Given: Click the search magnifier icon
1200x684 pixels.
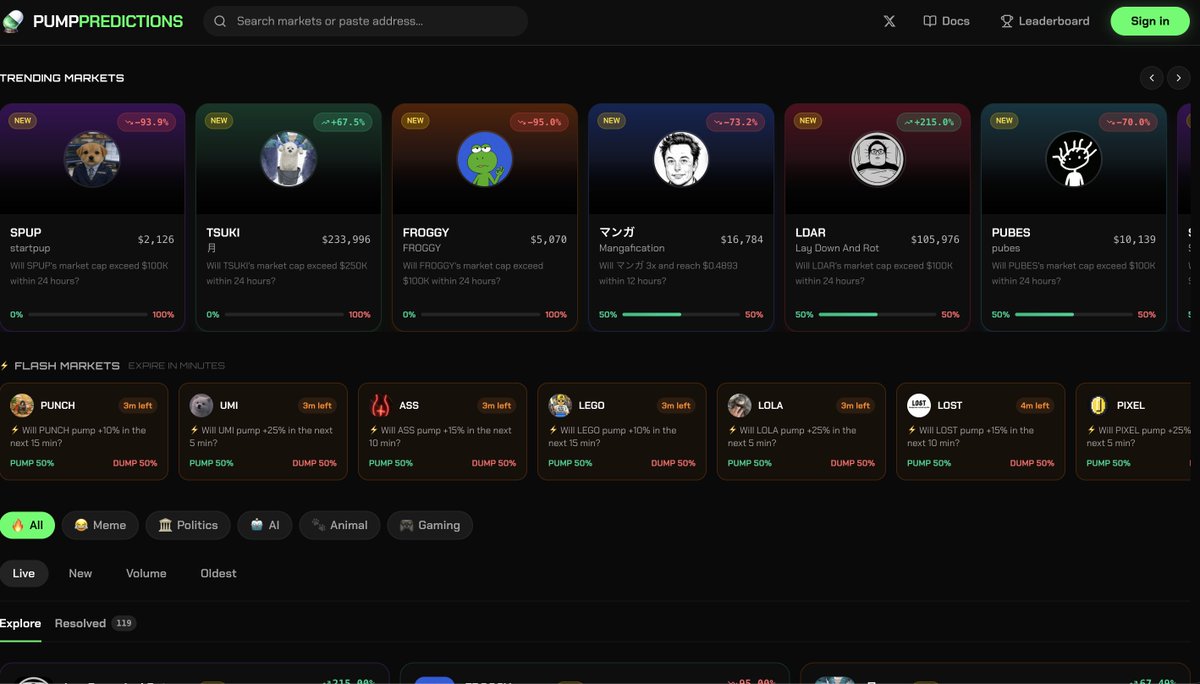Looking at the screenshot, I should [220, 21].
